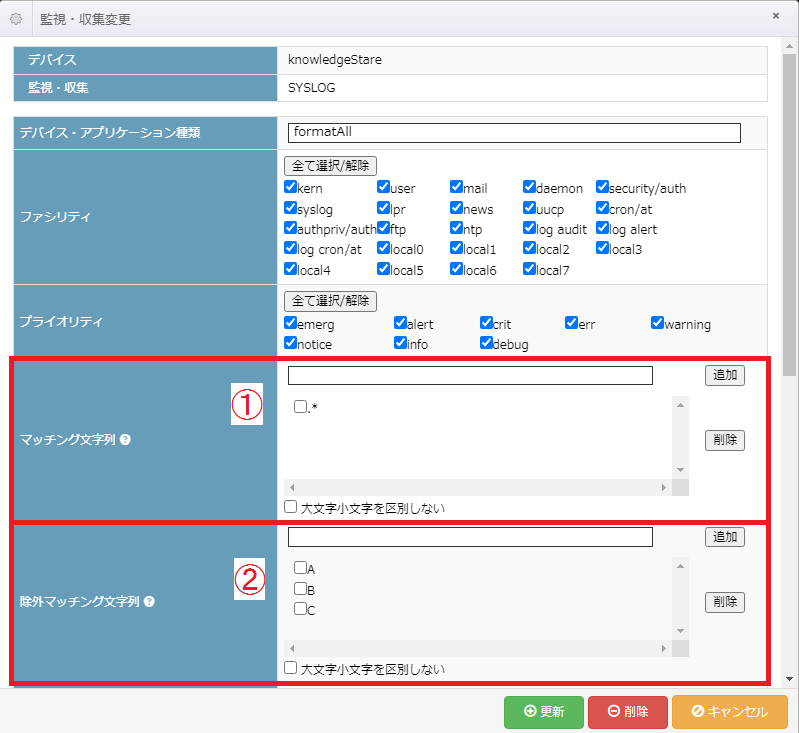Image resolution: width=799 pixels, height=733 pixels.
Task: Uncheck the syslog facility checkbox
Action: click(x=290, y=207)
